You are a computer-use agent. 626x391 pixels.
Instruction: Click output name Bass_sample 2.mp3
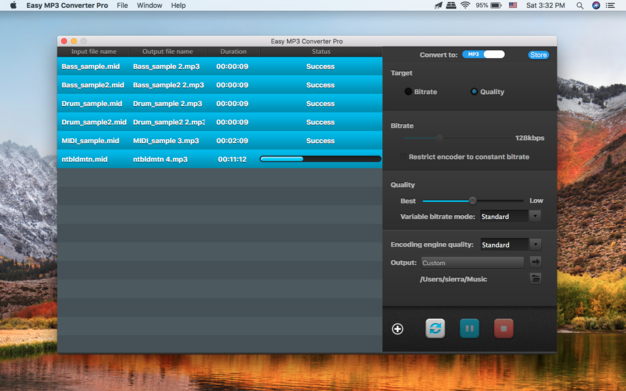166,66
